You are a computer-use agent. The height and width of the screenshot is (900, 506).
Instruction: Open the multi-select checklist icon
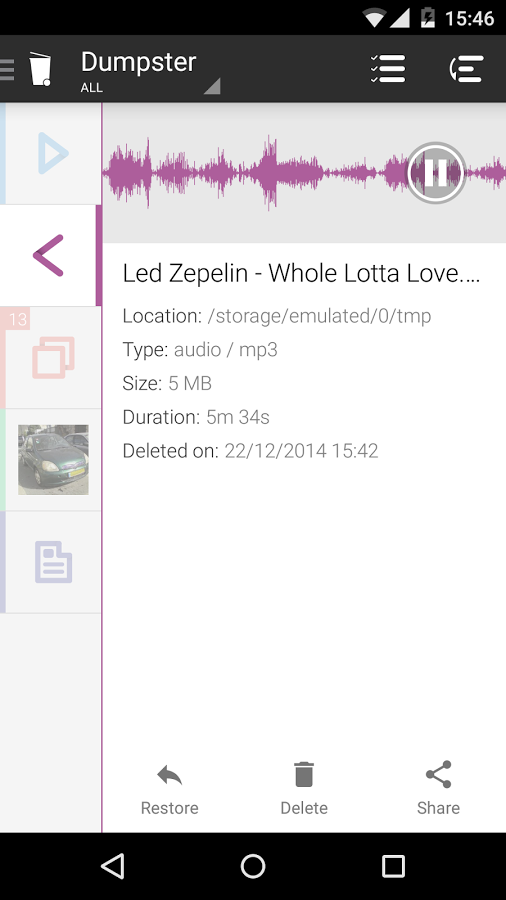click(388, 69)
